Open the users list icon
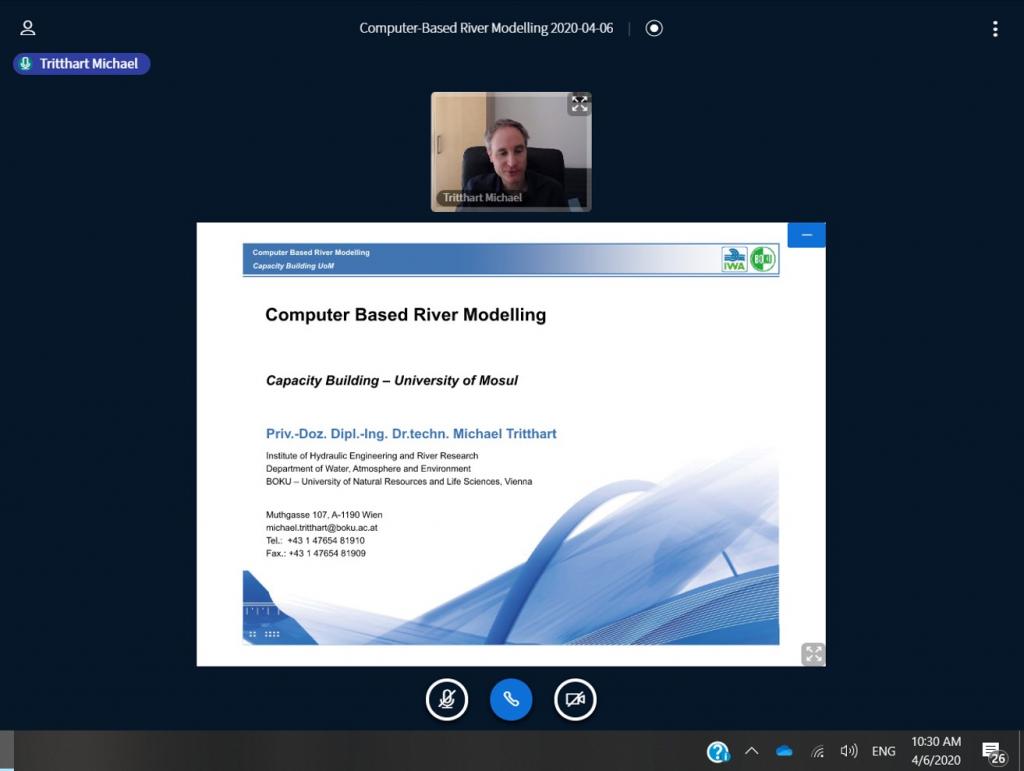Image resolution: width=1024 pixels, height=771 pixels. point(28,28)
